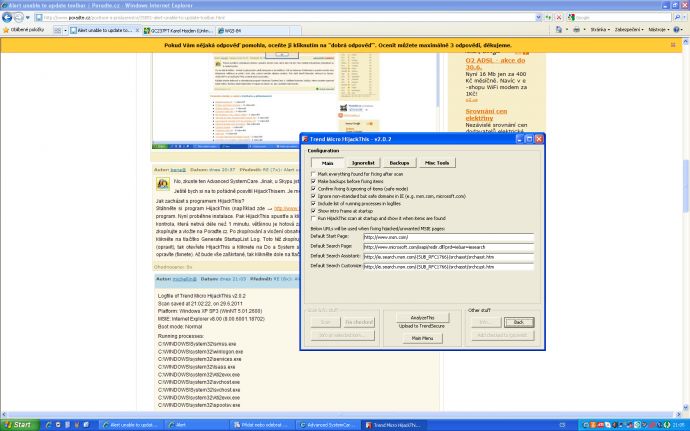This screenshot has height=431, width=690.
Task: Click the Default Start Page input field
Action: click(448, 237)
